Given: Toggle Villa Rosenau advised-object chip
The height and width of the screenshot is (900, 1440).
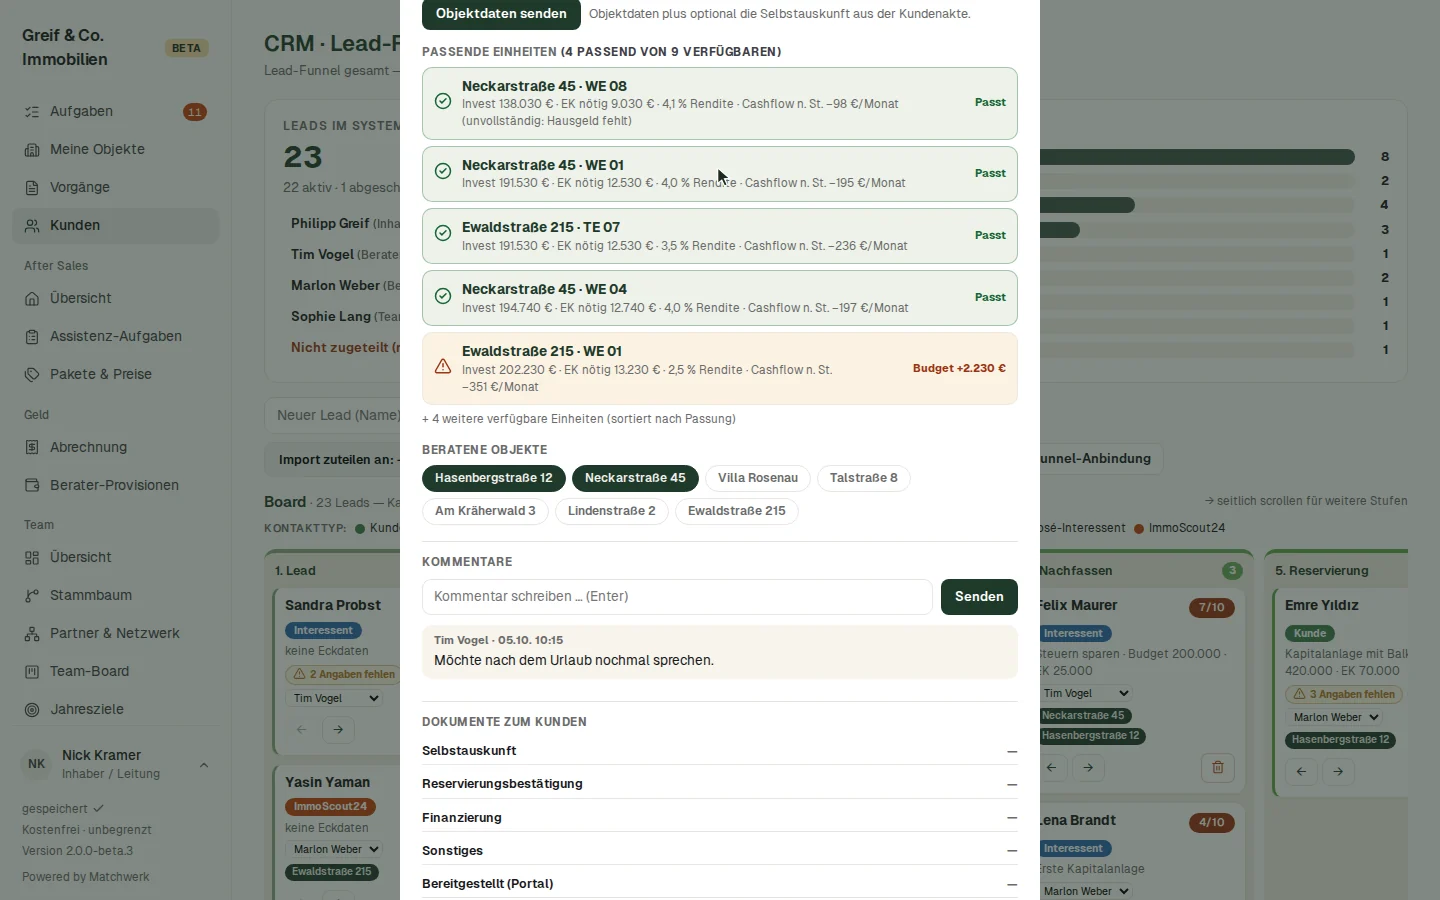Looking at the screenshot, I should click(x=758, y=478).
